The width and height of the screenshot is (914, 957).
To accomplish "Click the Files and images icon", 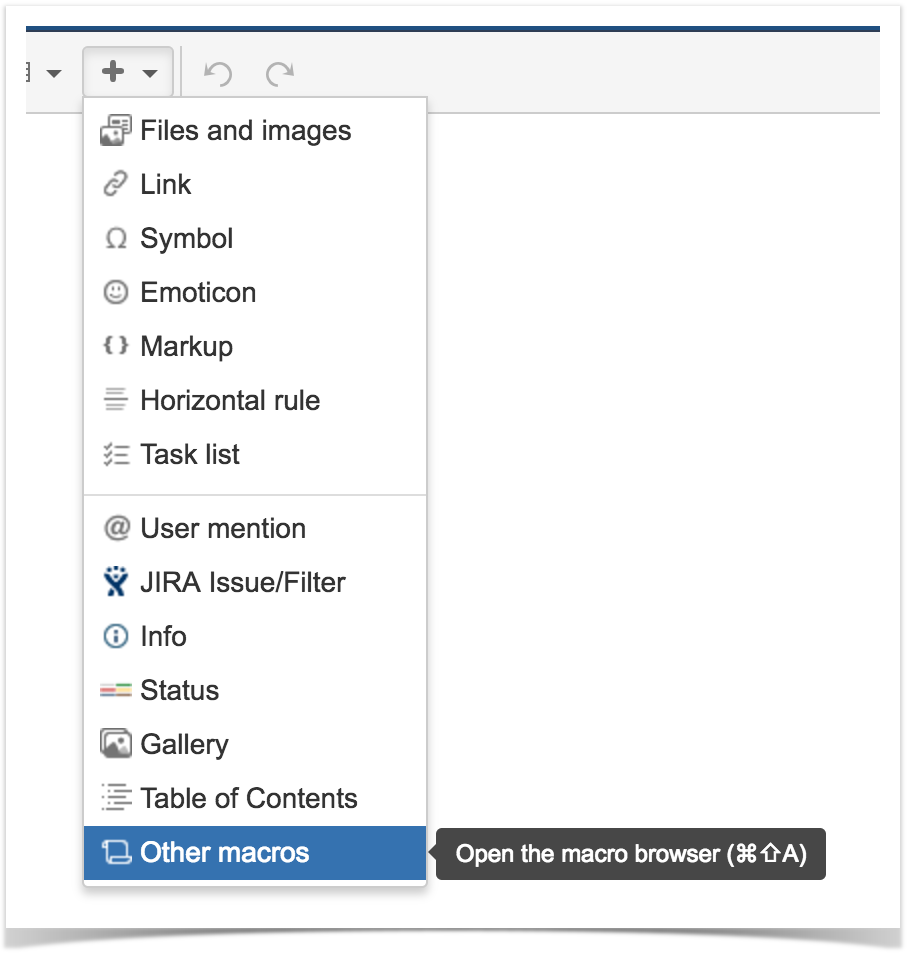I will coord(115,131).
